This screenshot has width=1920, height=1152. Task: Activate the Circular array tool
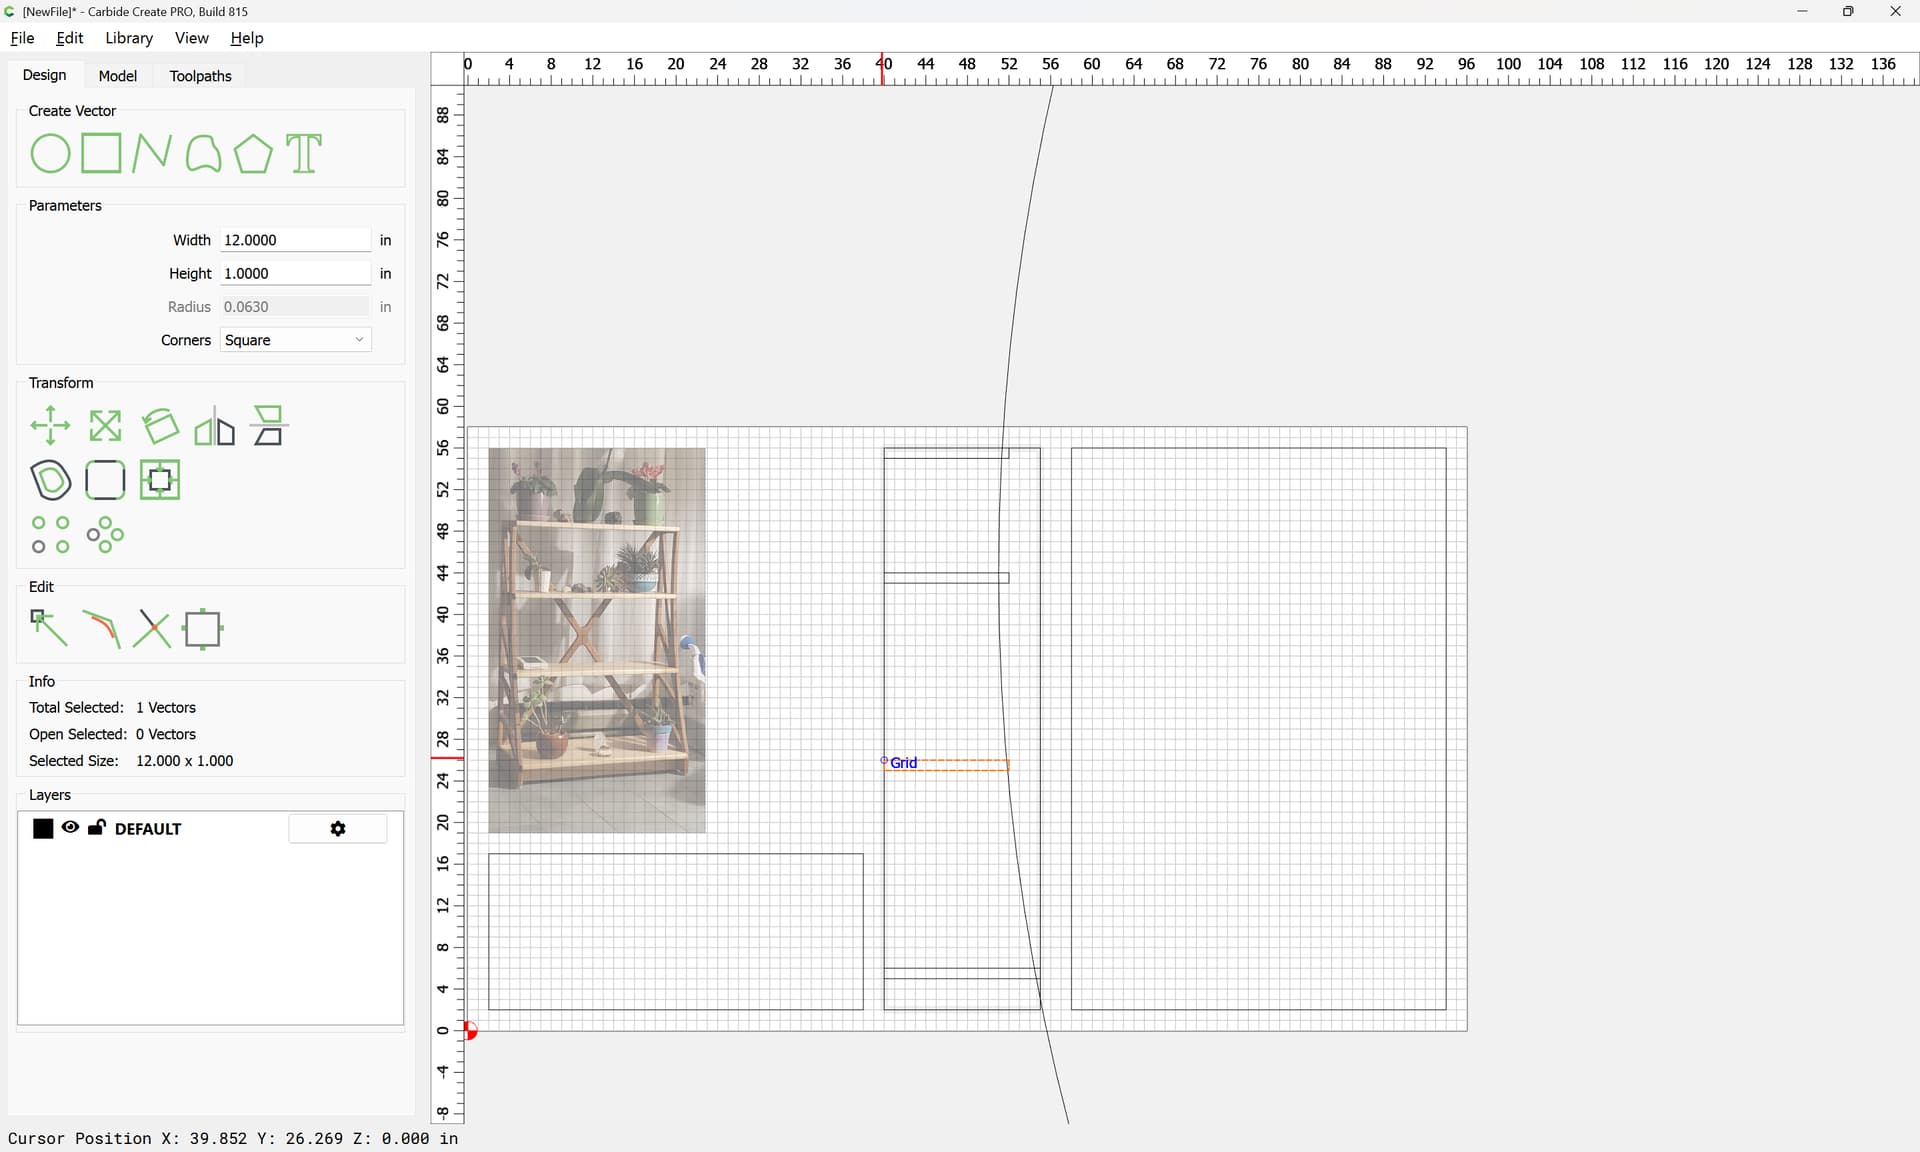[x=105, y=535]
